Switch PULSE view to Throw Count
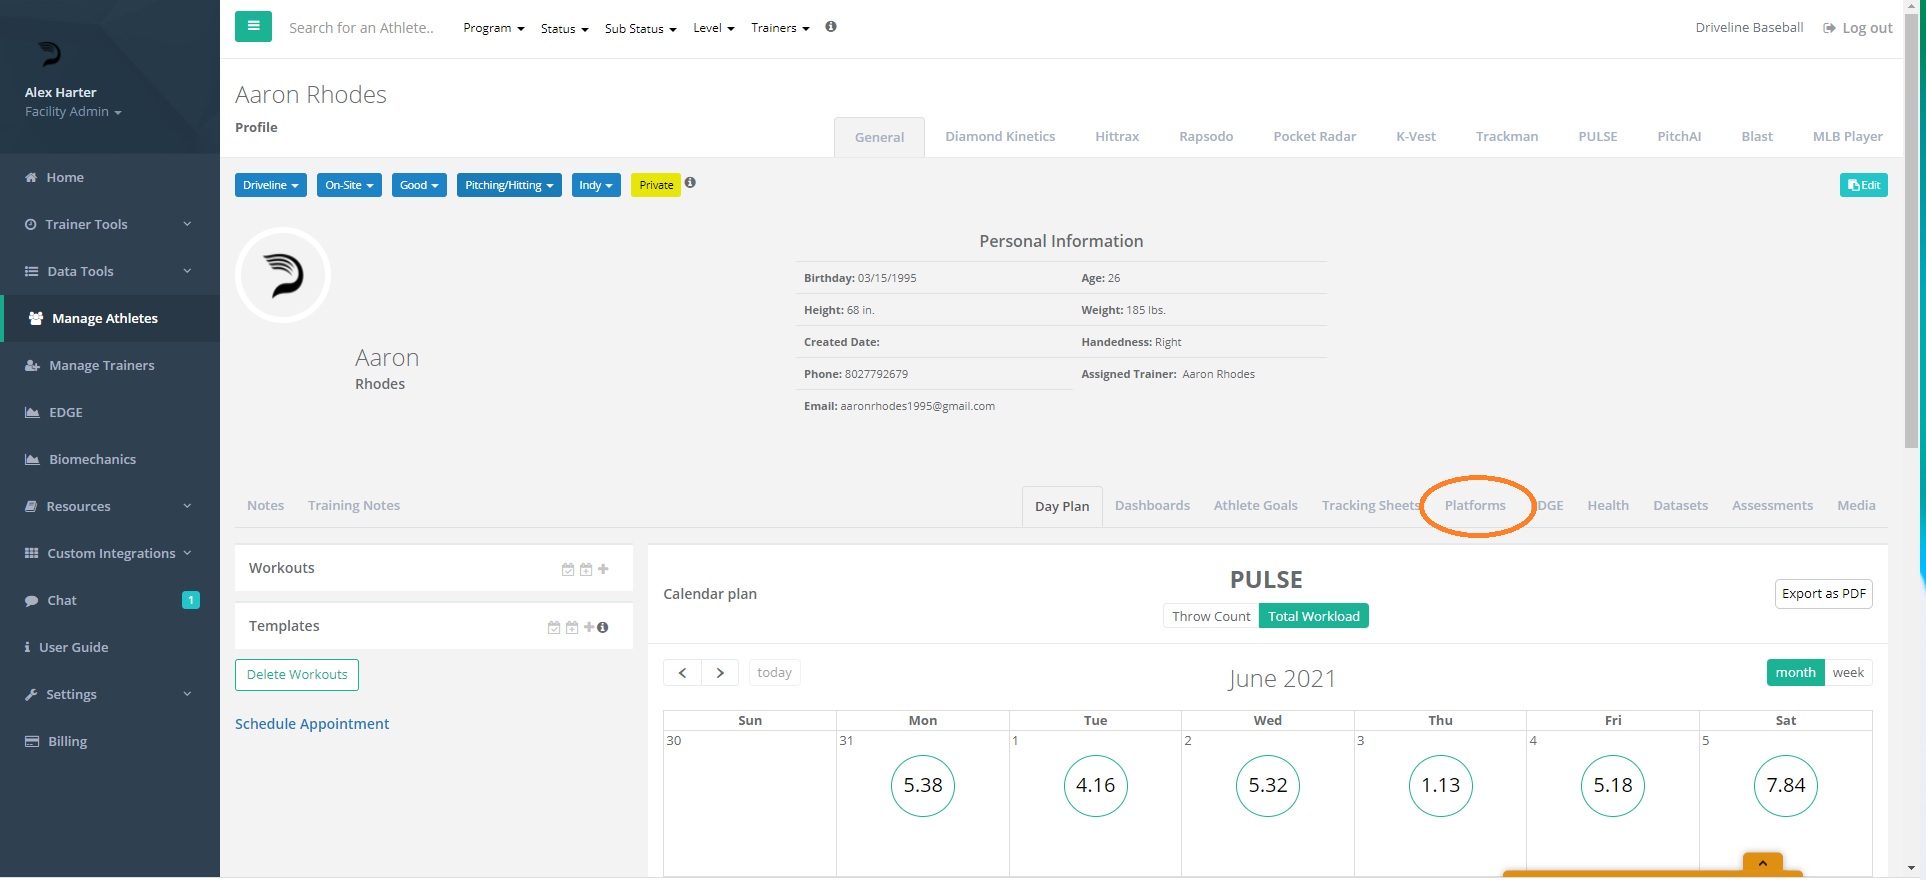 (1210, 616)
